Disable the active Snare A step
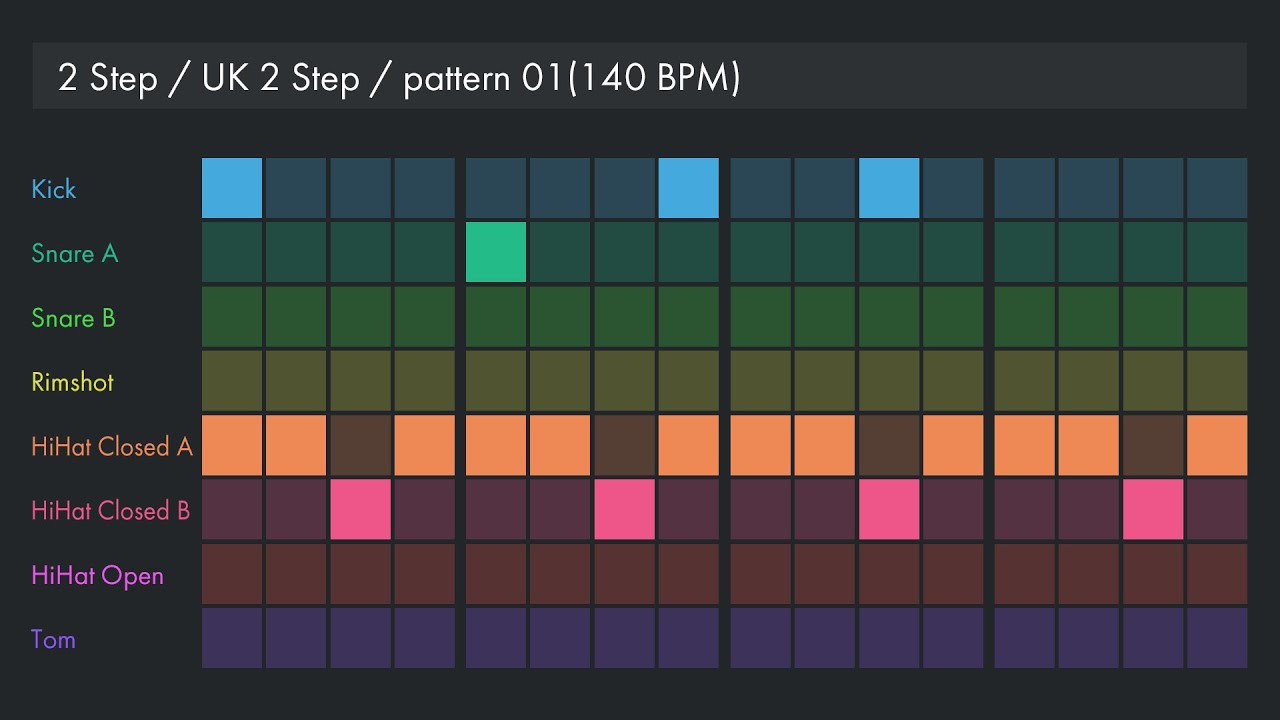Image resolution: width=1280 pixels, height=720 pixels. (496, 252)
